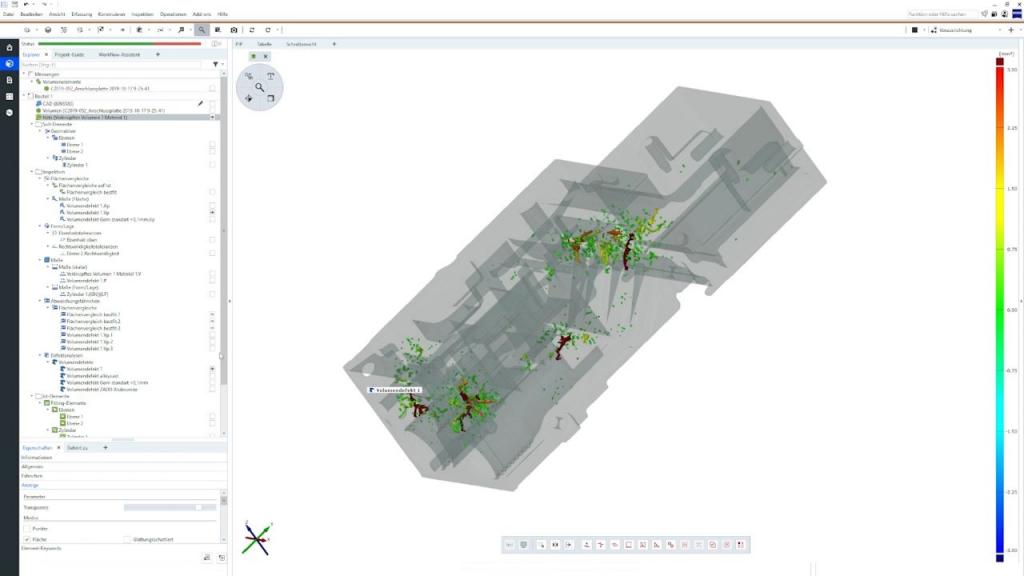Screen dimensions: 1024x576
Task: Select the text annotation tool in the radial menu
Action: coord(271,76)
